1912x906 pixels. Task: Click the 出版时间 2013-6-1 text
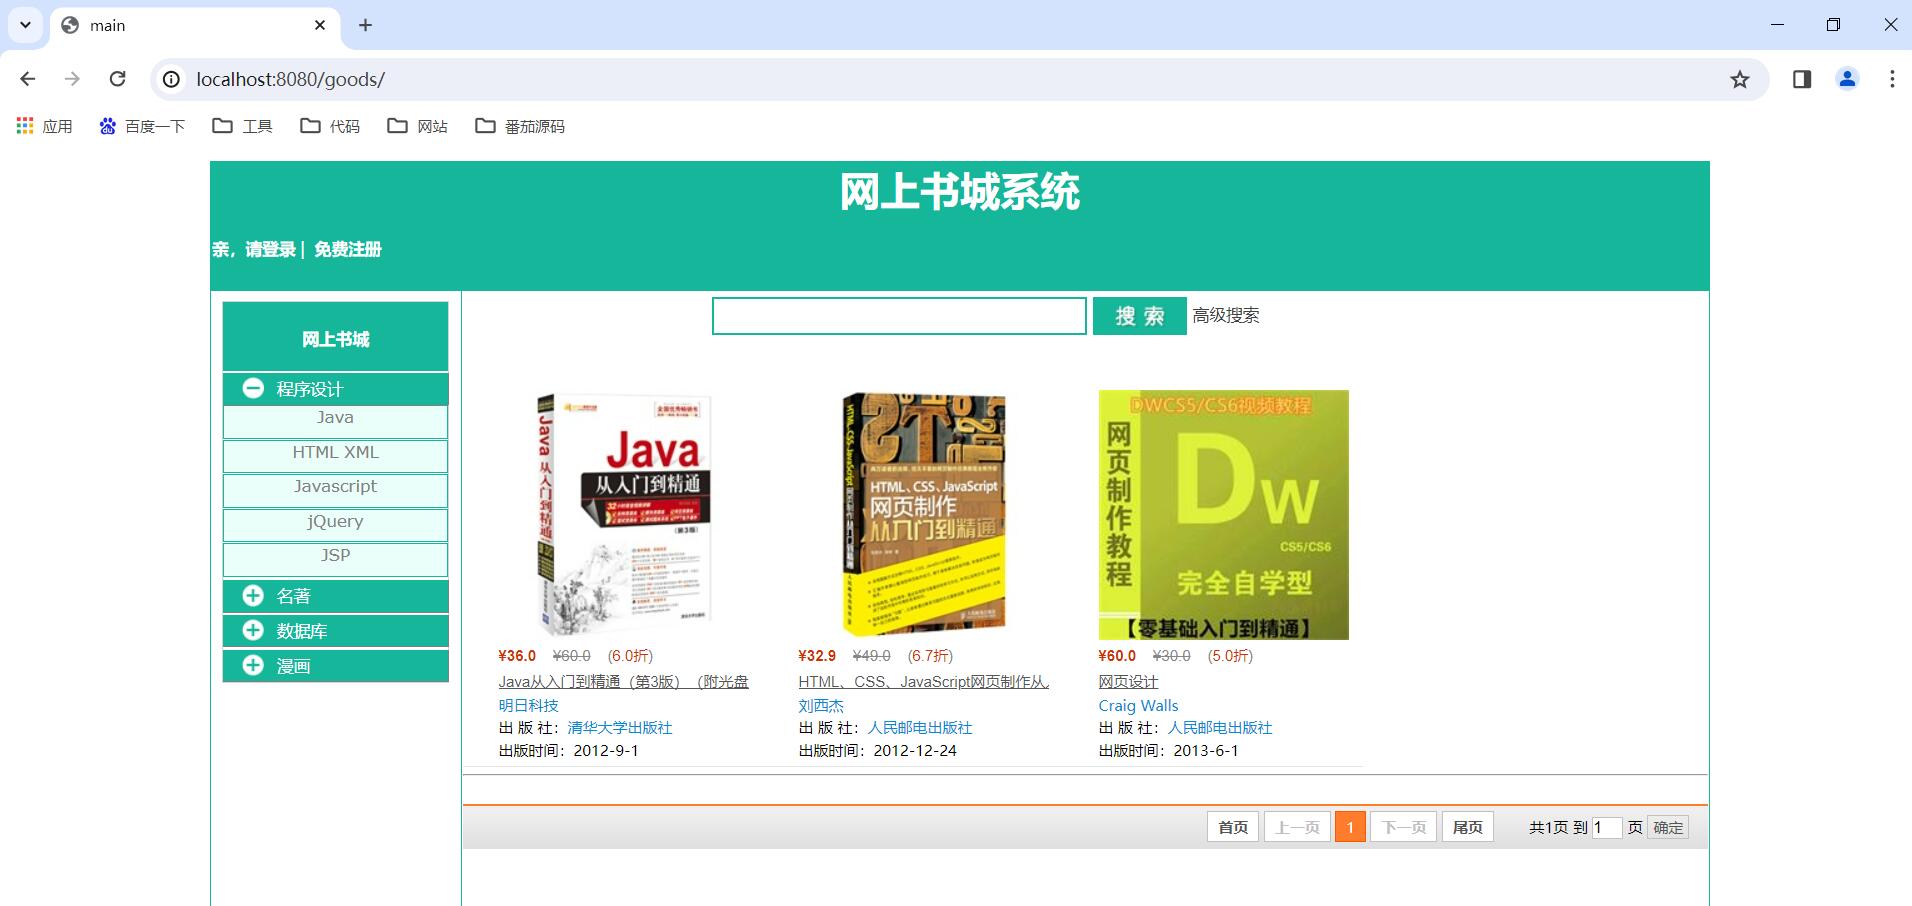(1168, 751)
